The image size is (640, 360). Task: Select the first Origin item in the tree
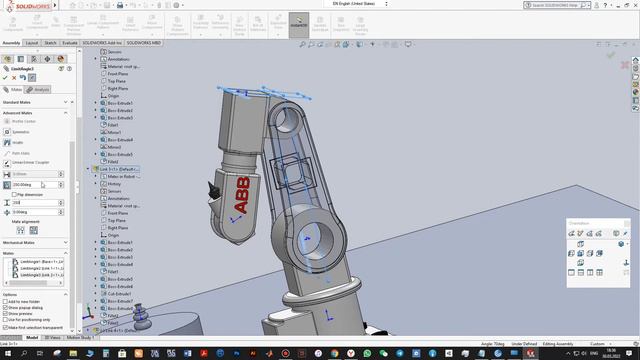click(x=113, y=96)
